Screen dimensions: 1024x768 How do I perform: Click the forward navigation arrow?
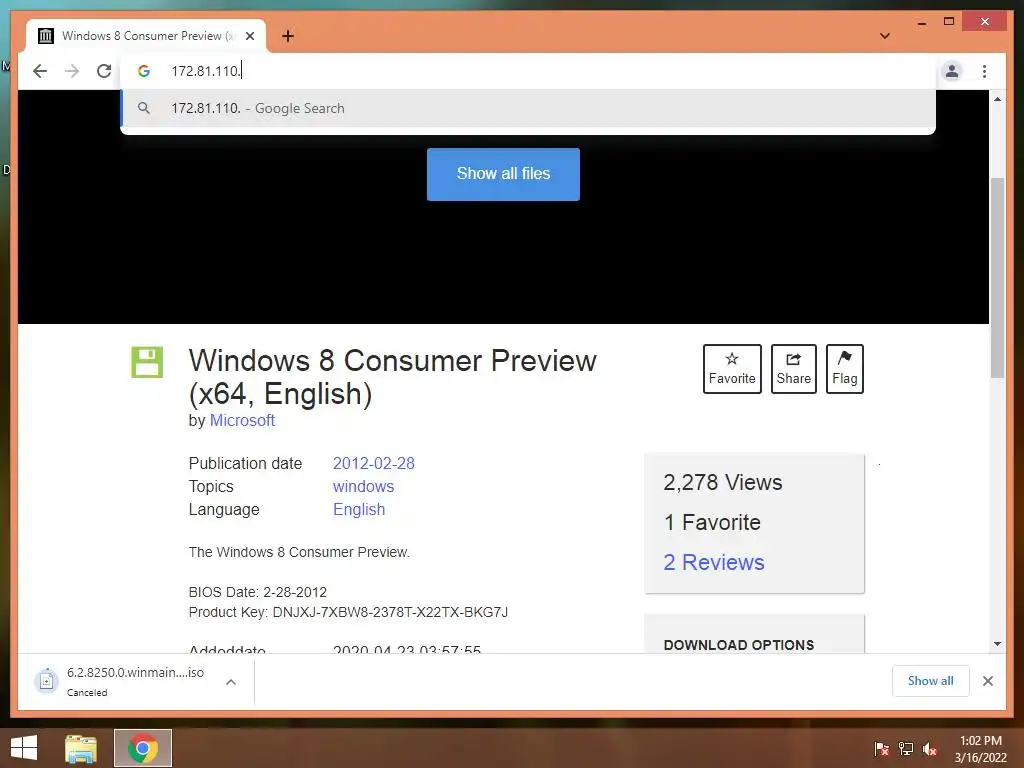pos(72,71)
